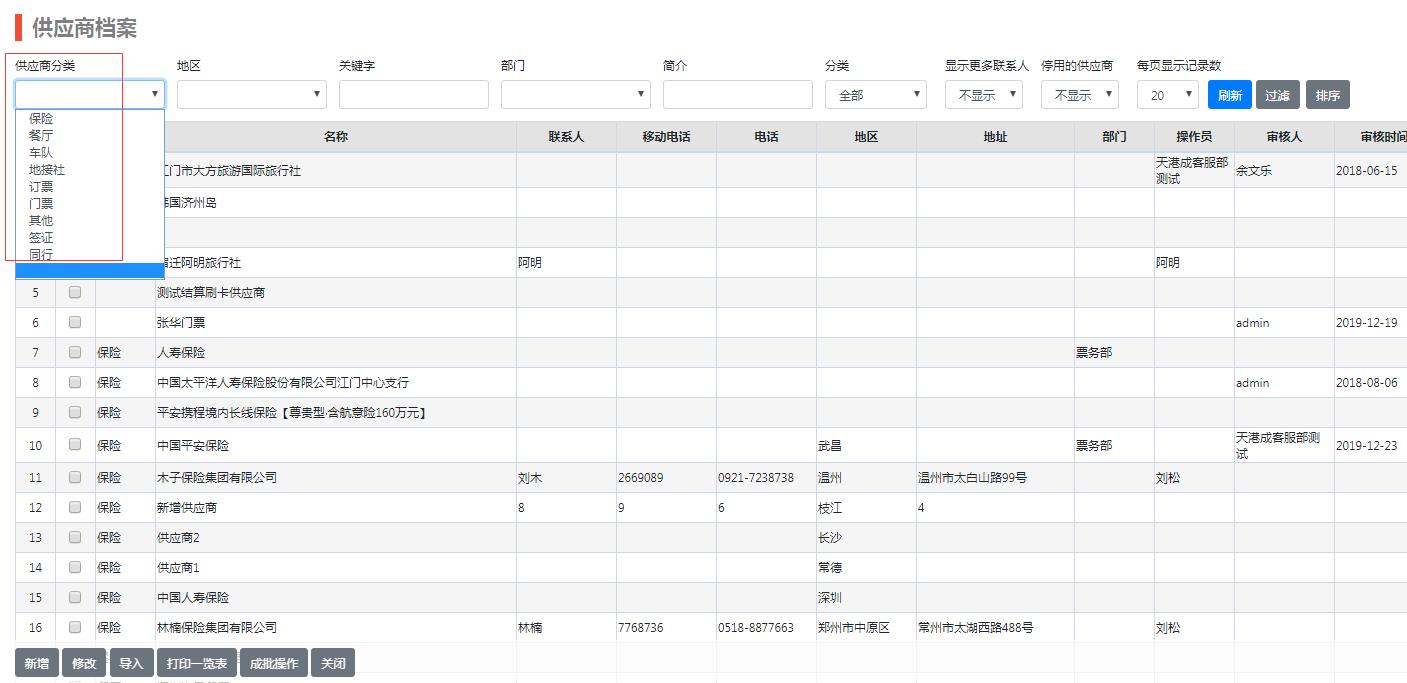The width and height of the screenshot is (1407, 683).
Task: Toggle checkbox for row 15 中国人寿保险
Action: (x=75, y=597)
